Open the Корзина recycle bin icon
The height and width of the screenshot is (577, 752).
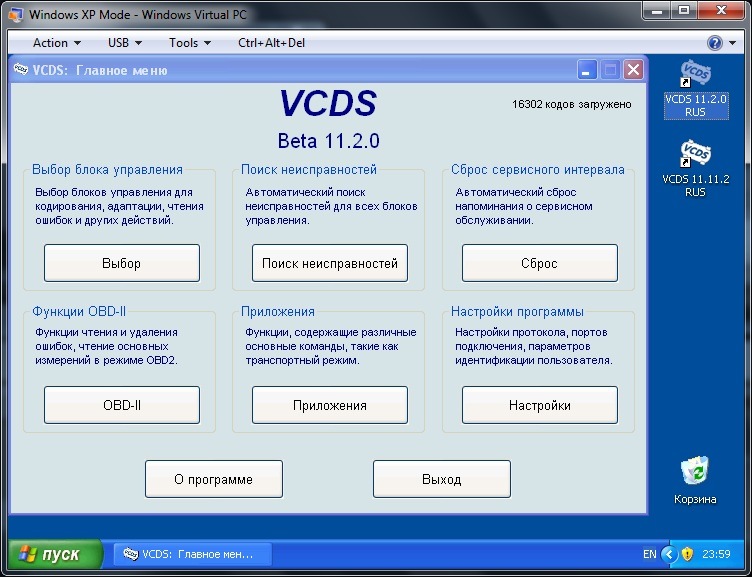[695, 480]
